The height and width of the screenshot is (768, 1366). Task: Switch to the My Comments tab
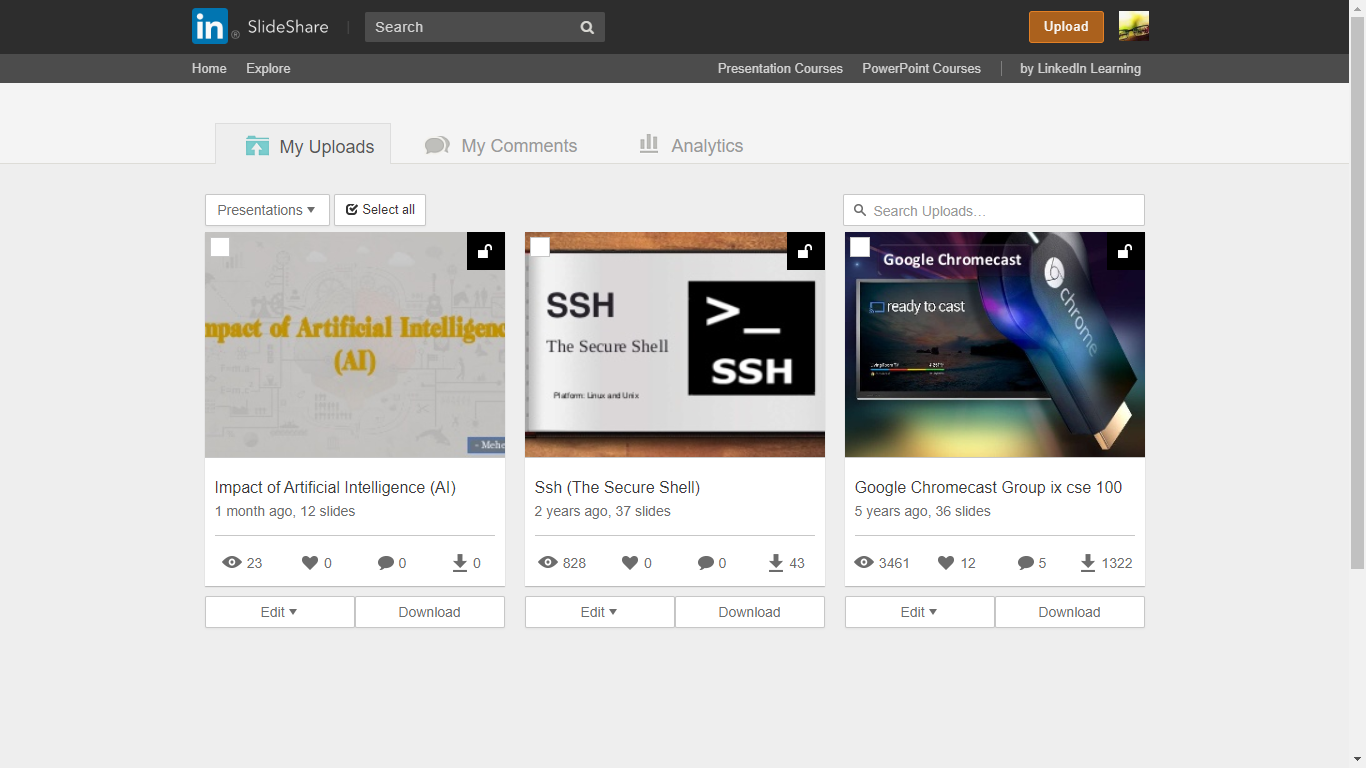[x=501, y=146]
